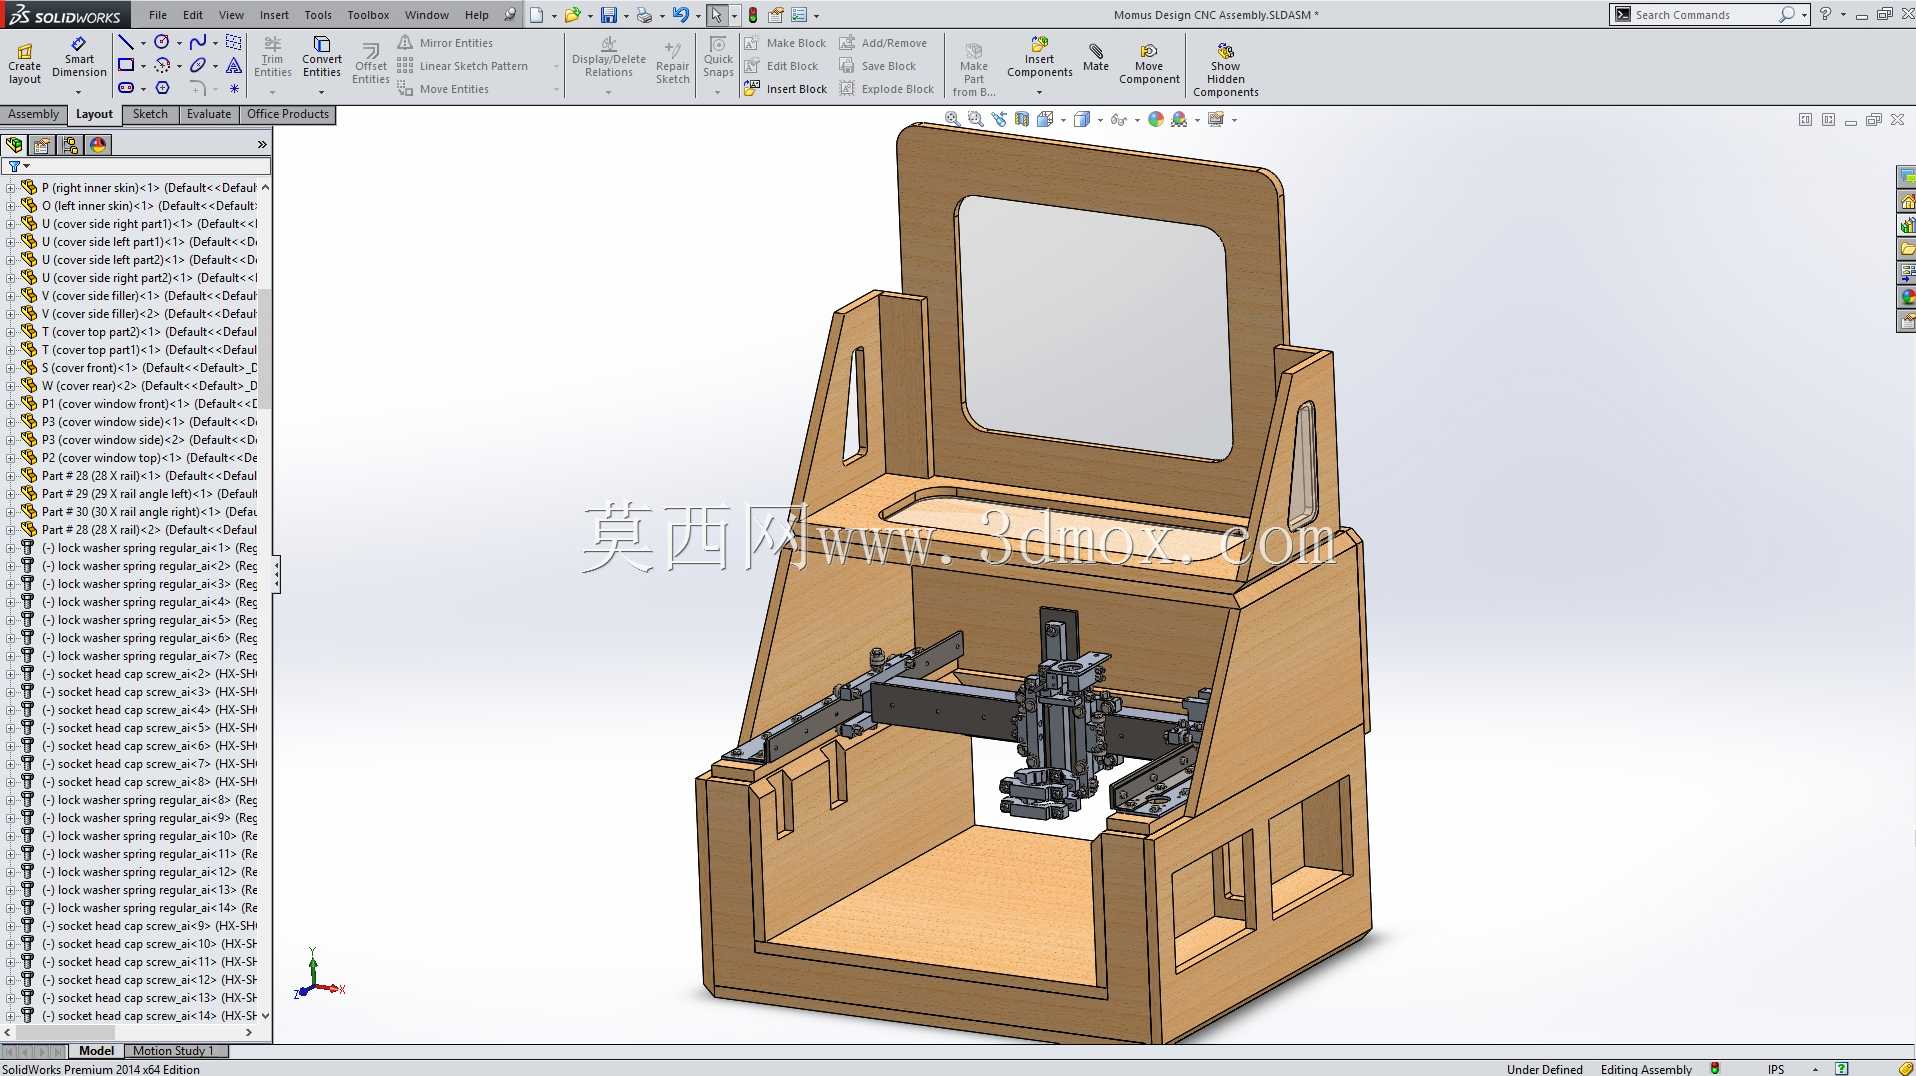Open the Insert Components dropdown arrow
1916x1076 pixels.
1039,92
